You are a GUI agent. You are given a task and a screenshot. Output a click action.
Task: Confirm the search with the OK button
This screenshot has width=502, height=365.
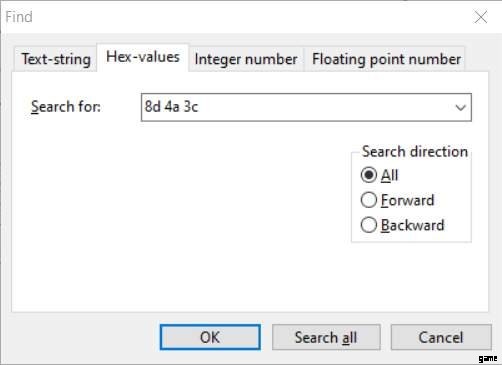click(x=210, y=337)
